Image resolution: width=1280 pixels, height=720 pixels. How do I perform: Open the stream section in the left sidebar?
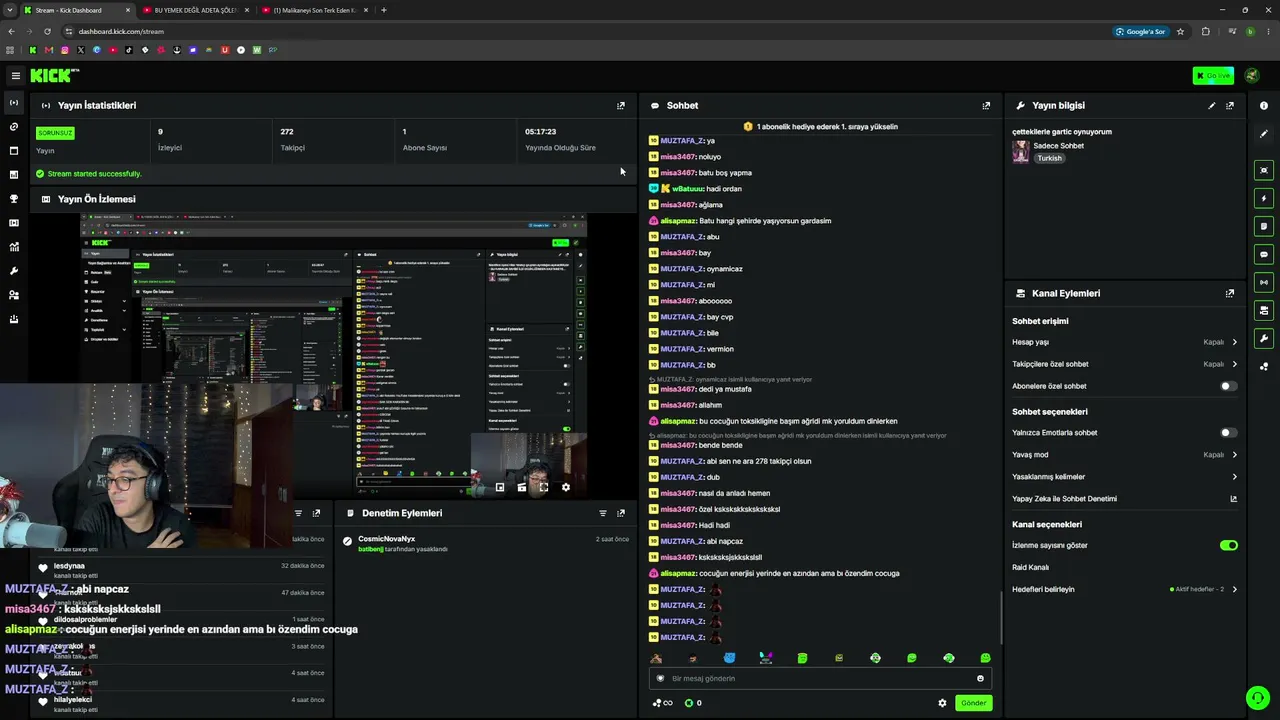(x=14, y=103)
